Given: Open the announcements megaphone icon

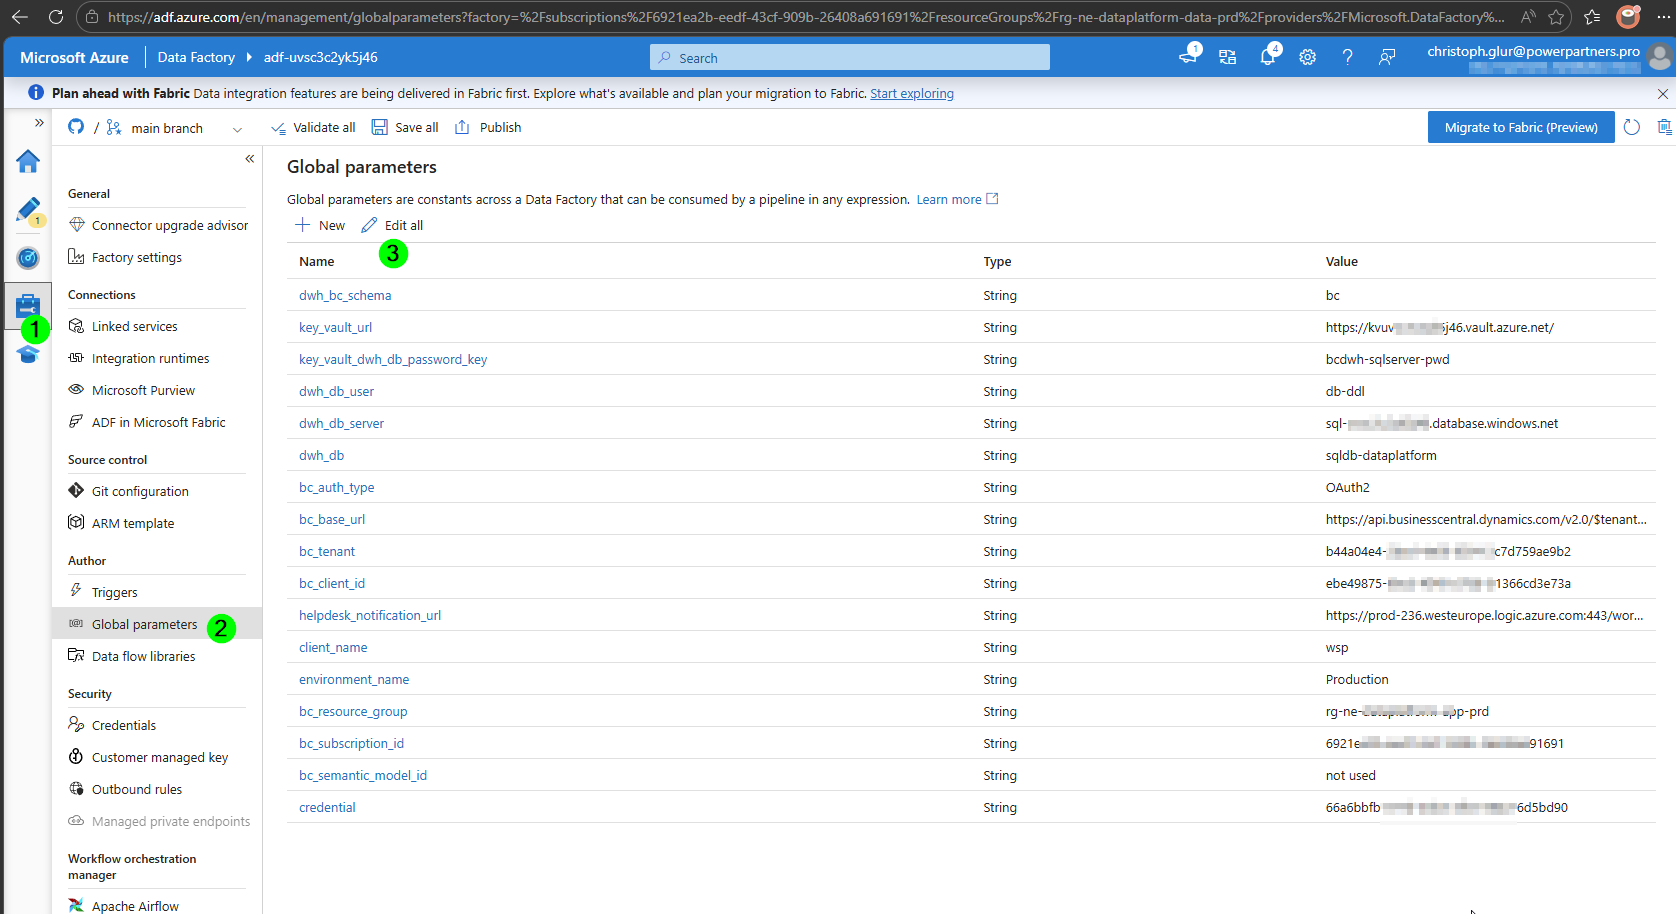Looking at the screenshot, I should tap(1189, 56).
